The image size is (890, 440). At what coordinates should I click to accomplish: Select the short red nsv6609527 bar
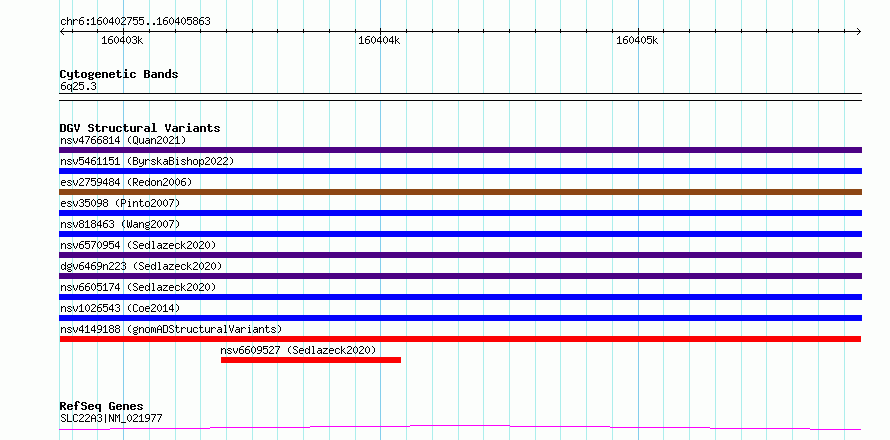[x=311, y=360]
